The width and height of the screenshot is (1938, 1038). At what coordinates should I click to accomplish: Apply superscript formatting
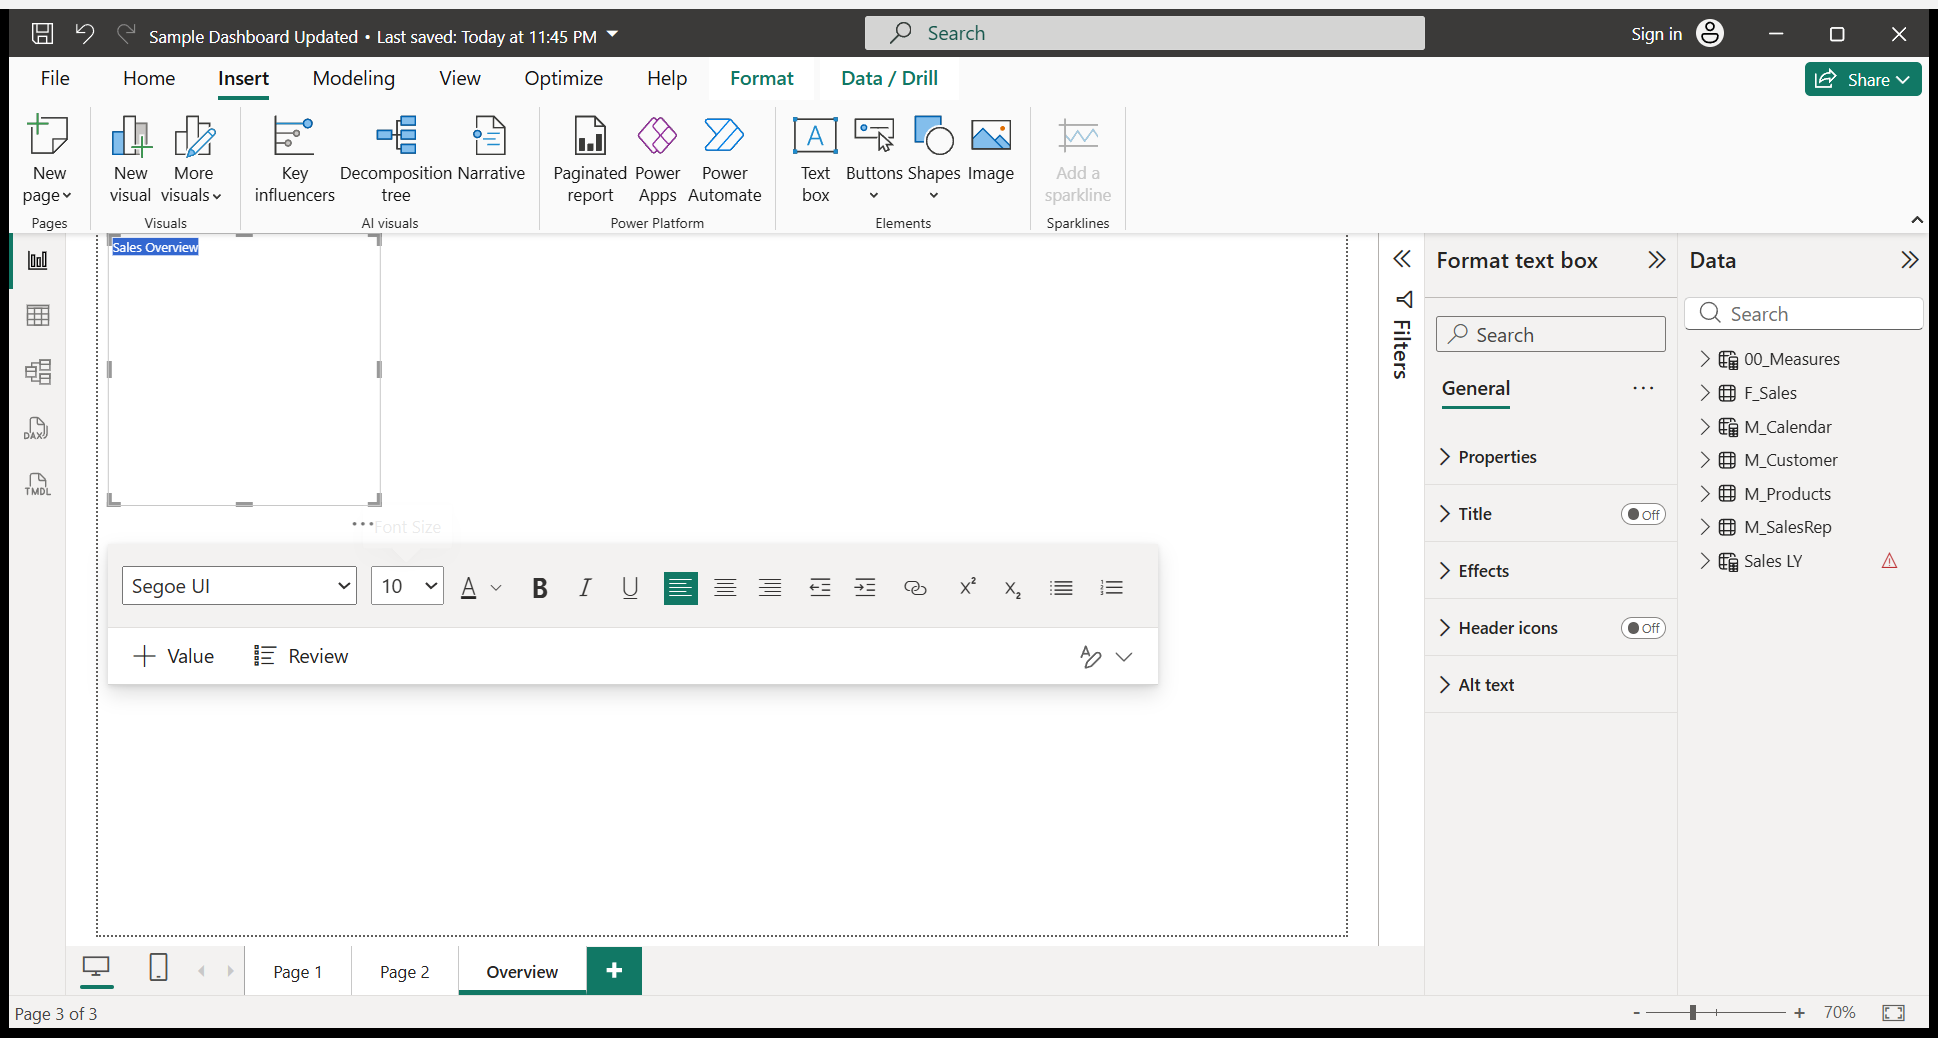tap(967, 588)
